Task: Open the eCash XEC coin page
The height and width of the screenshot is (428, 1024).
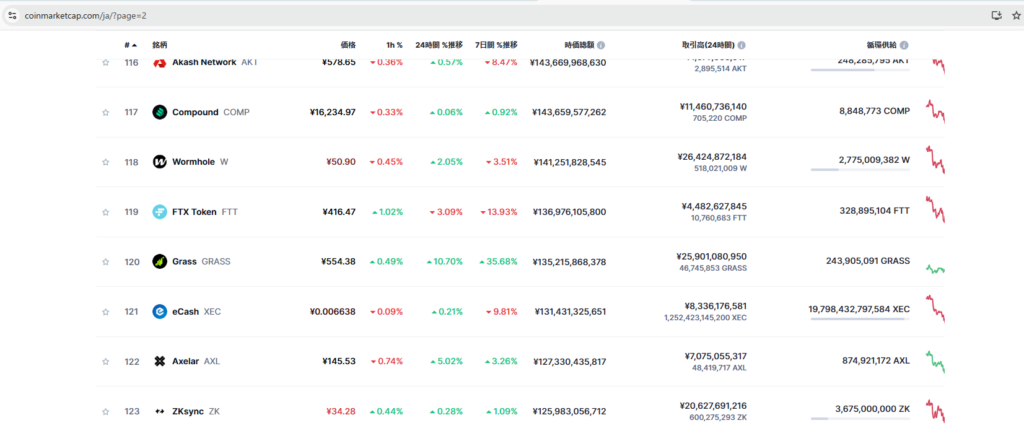Action: click(x=197, y=312)
